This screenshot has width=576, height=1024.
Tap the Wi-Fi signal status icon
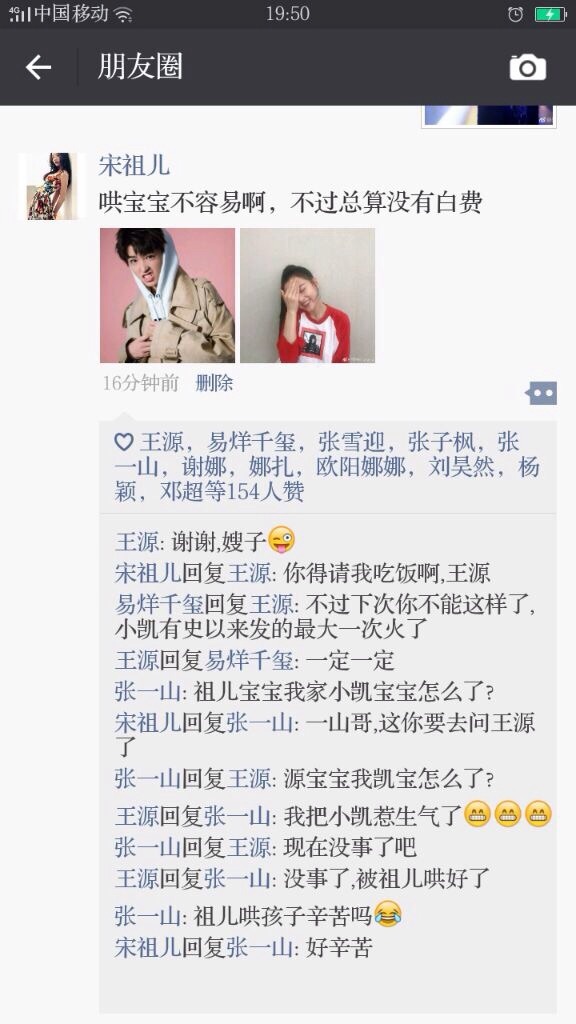pyautogui.click(x=123, y=14)
